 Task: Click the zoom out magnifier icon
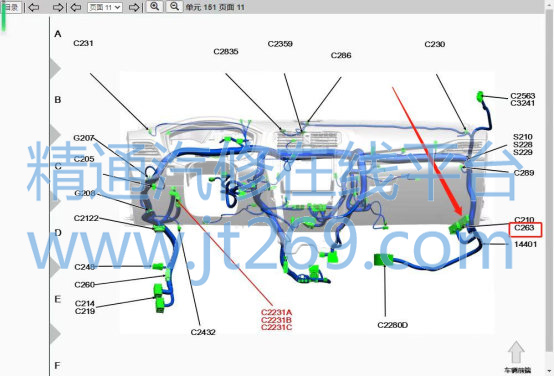(175, 6)
